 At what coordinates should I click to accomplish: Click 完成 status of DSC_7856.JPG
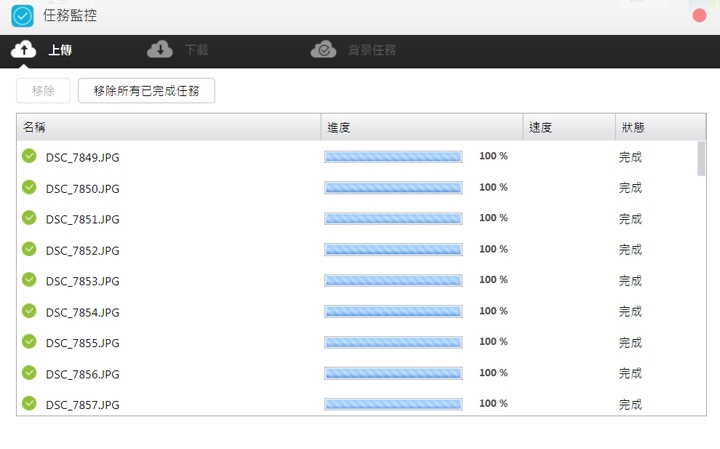click(630, 373)
